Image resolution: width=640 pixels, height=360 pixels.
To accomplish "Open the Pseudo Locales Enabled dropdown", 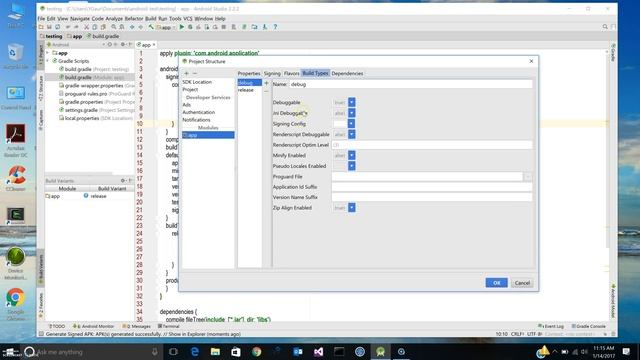I will 351,166.
